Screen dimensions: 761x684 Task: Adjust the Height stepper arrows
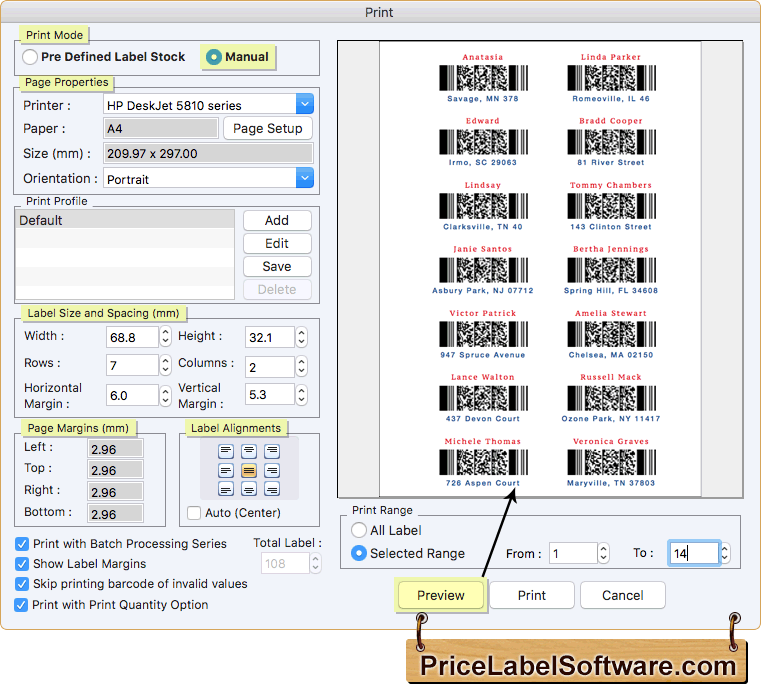(301, 336)
